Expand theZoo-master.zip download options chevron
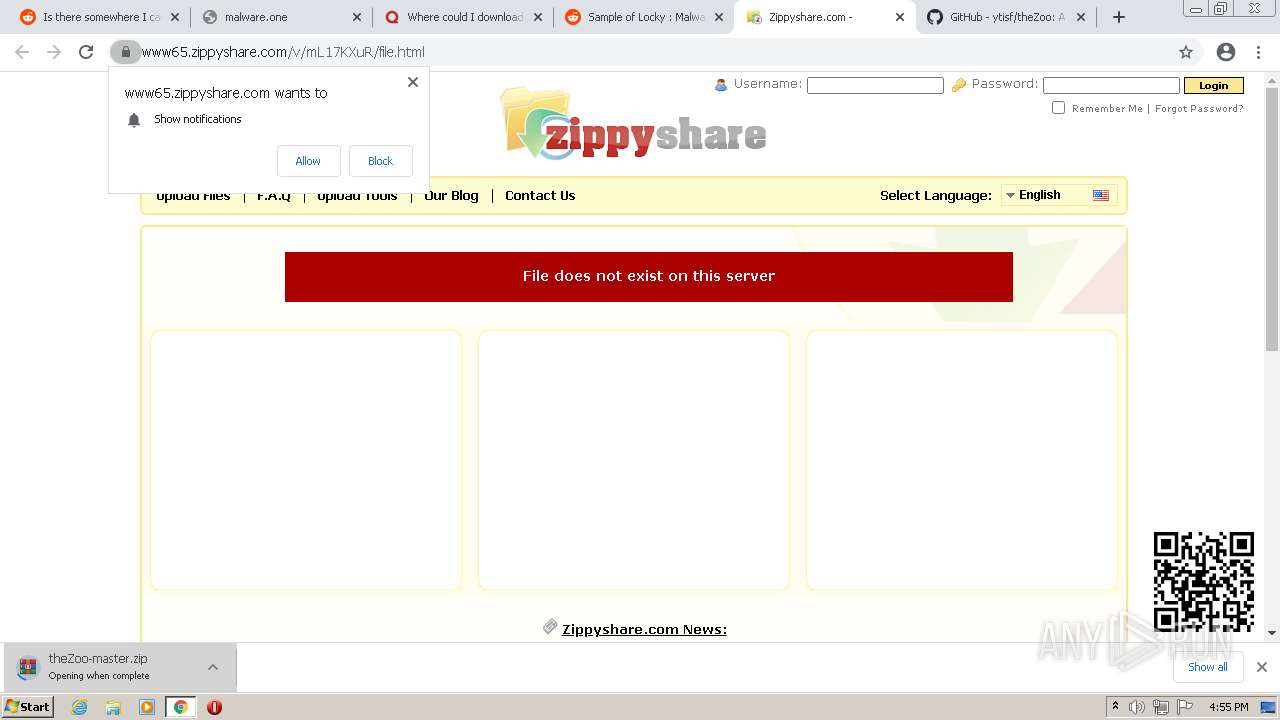1280x720 pixels. [x=213, y=667]
